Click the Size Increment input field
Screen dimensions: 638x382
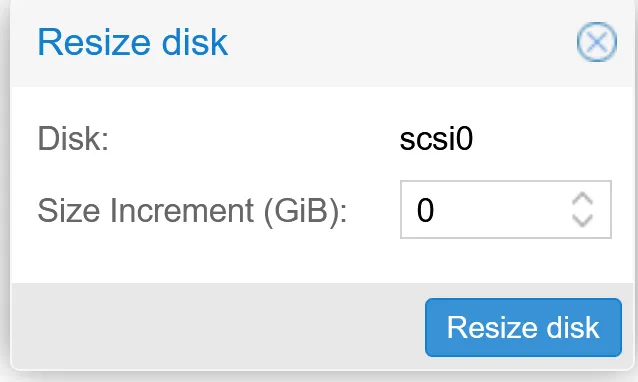505,210
